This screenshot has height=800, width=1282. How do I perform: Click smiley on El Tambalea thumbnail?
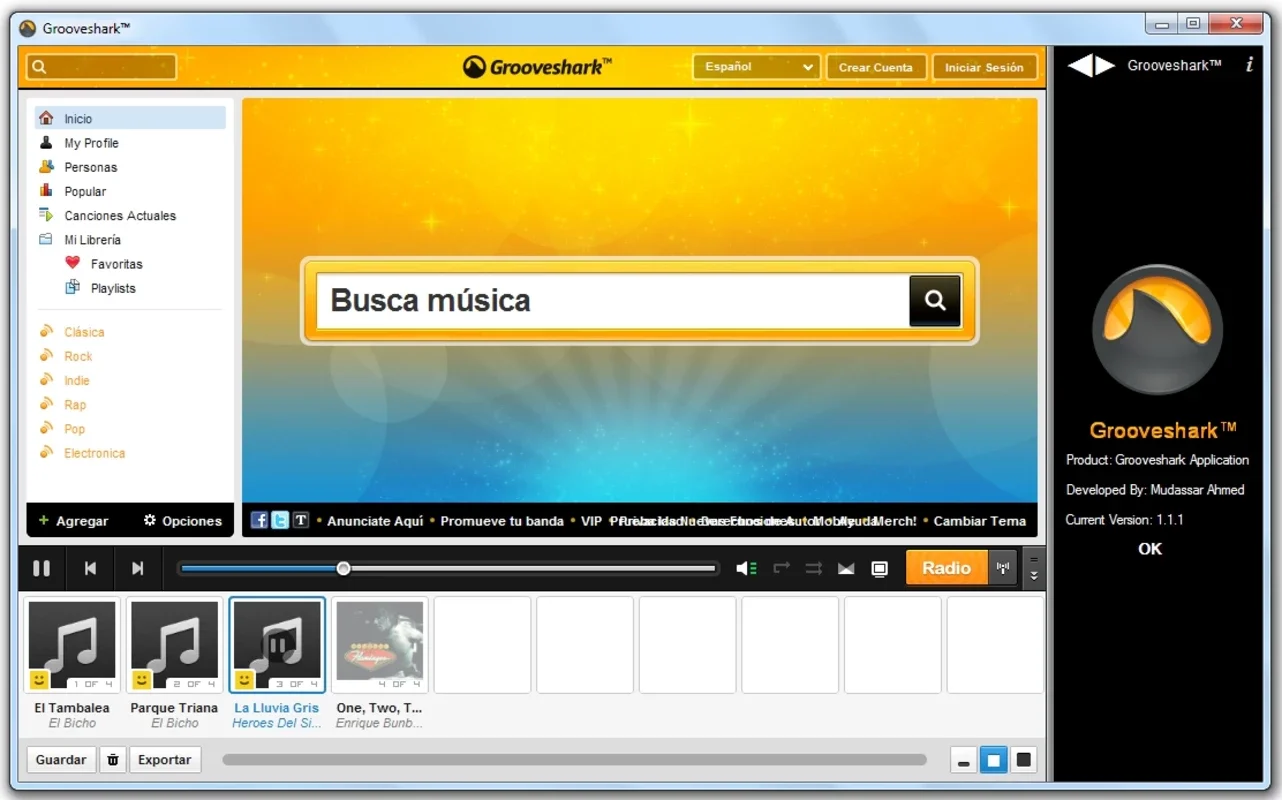coord(39,680)
